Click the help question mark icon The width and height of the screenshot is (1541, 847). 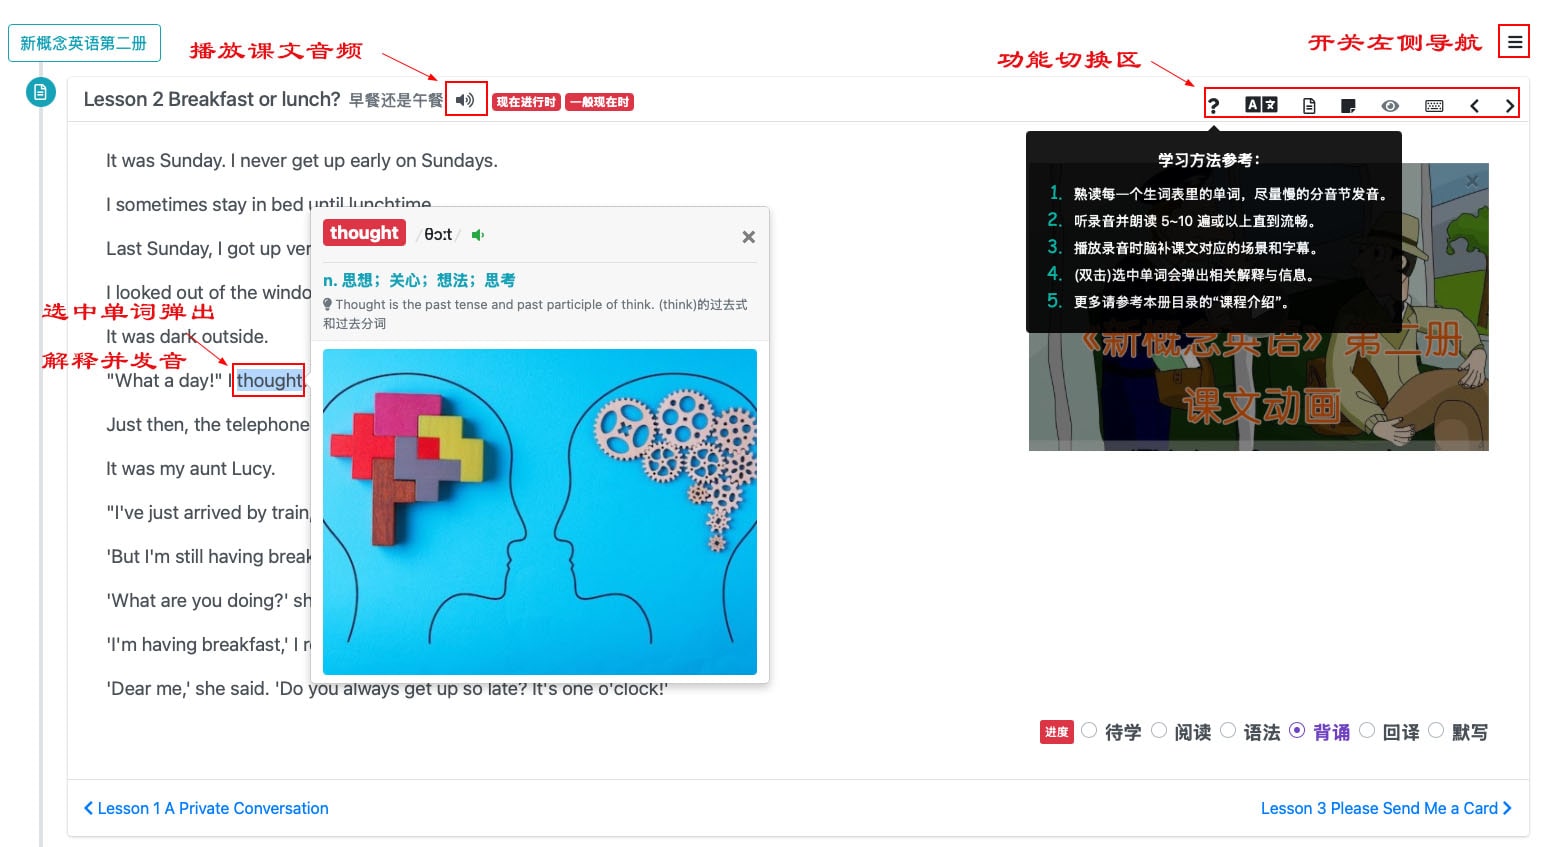(x=1214, y=105)
